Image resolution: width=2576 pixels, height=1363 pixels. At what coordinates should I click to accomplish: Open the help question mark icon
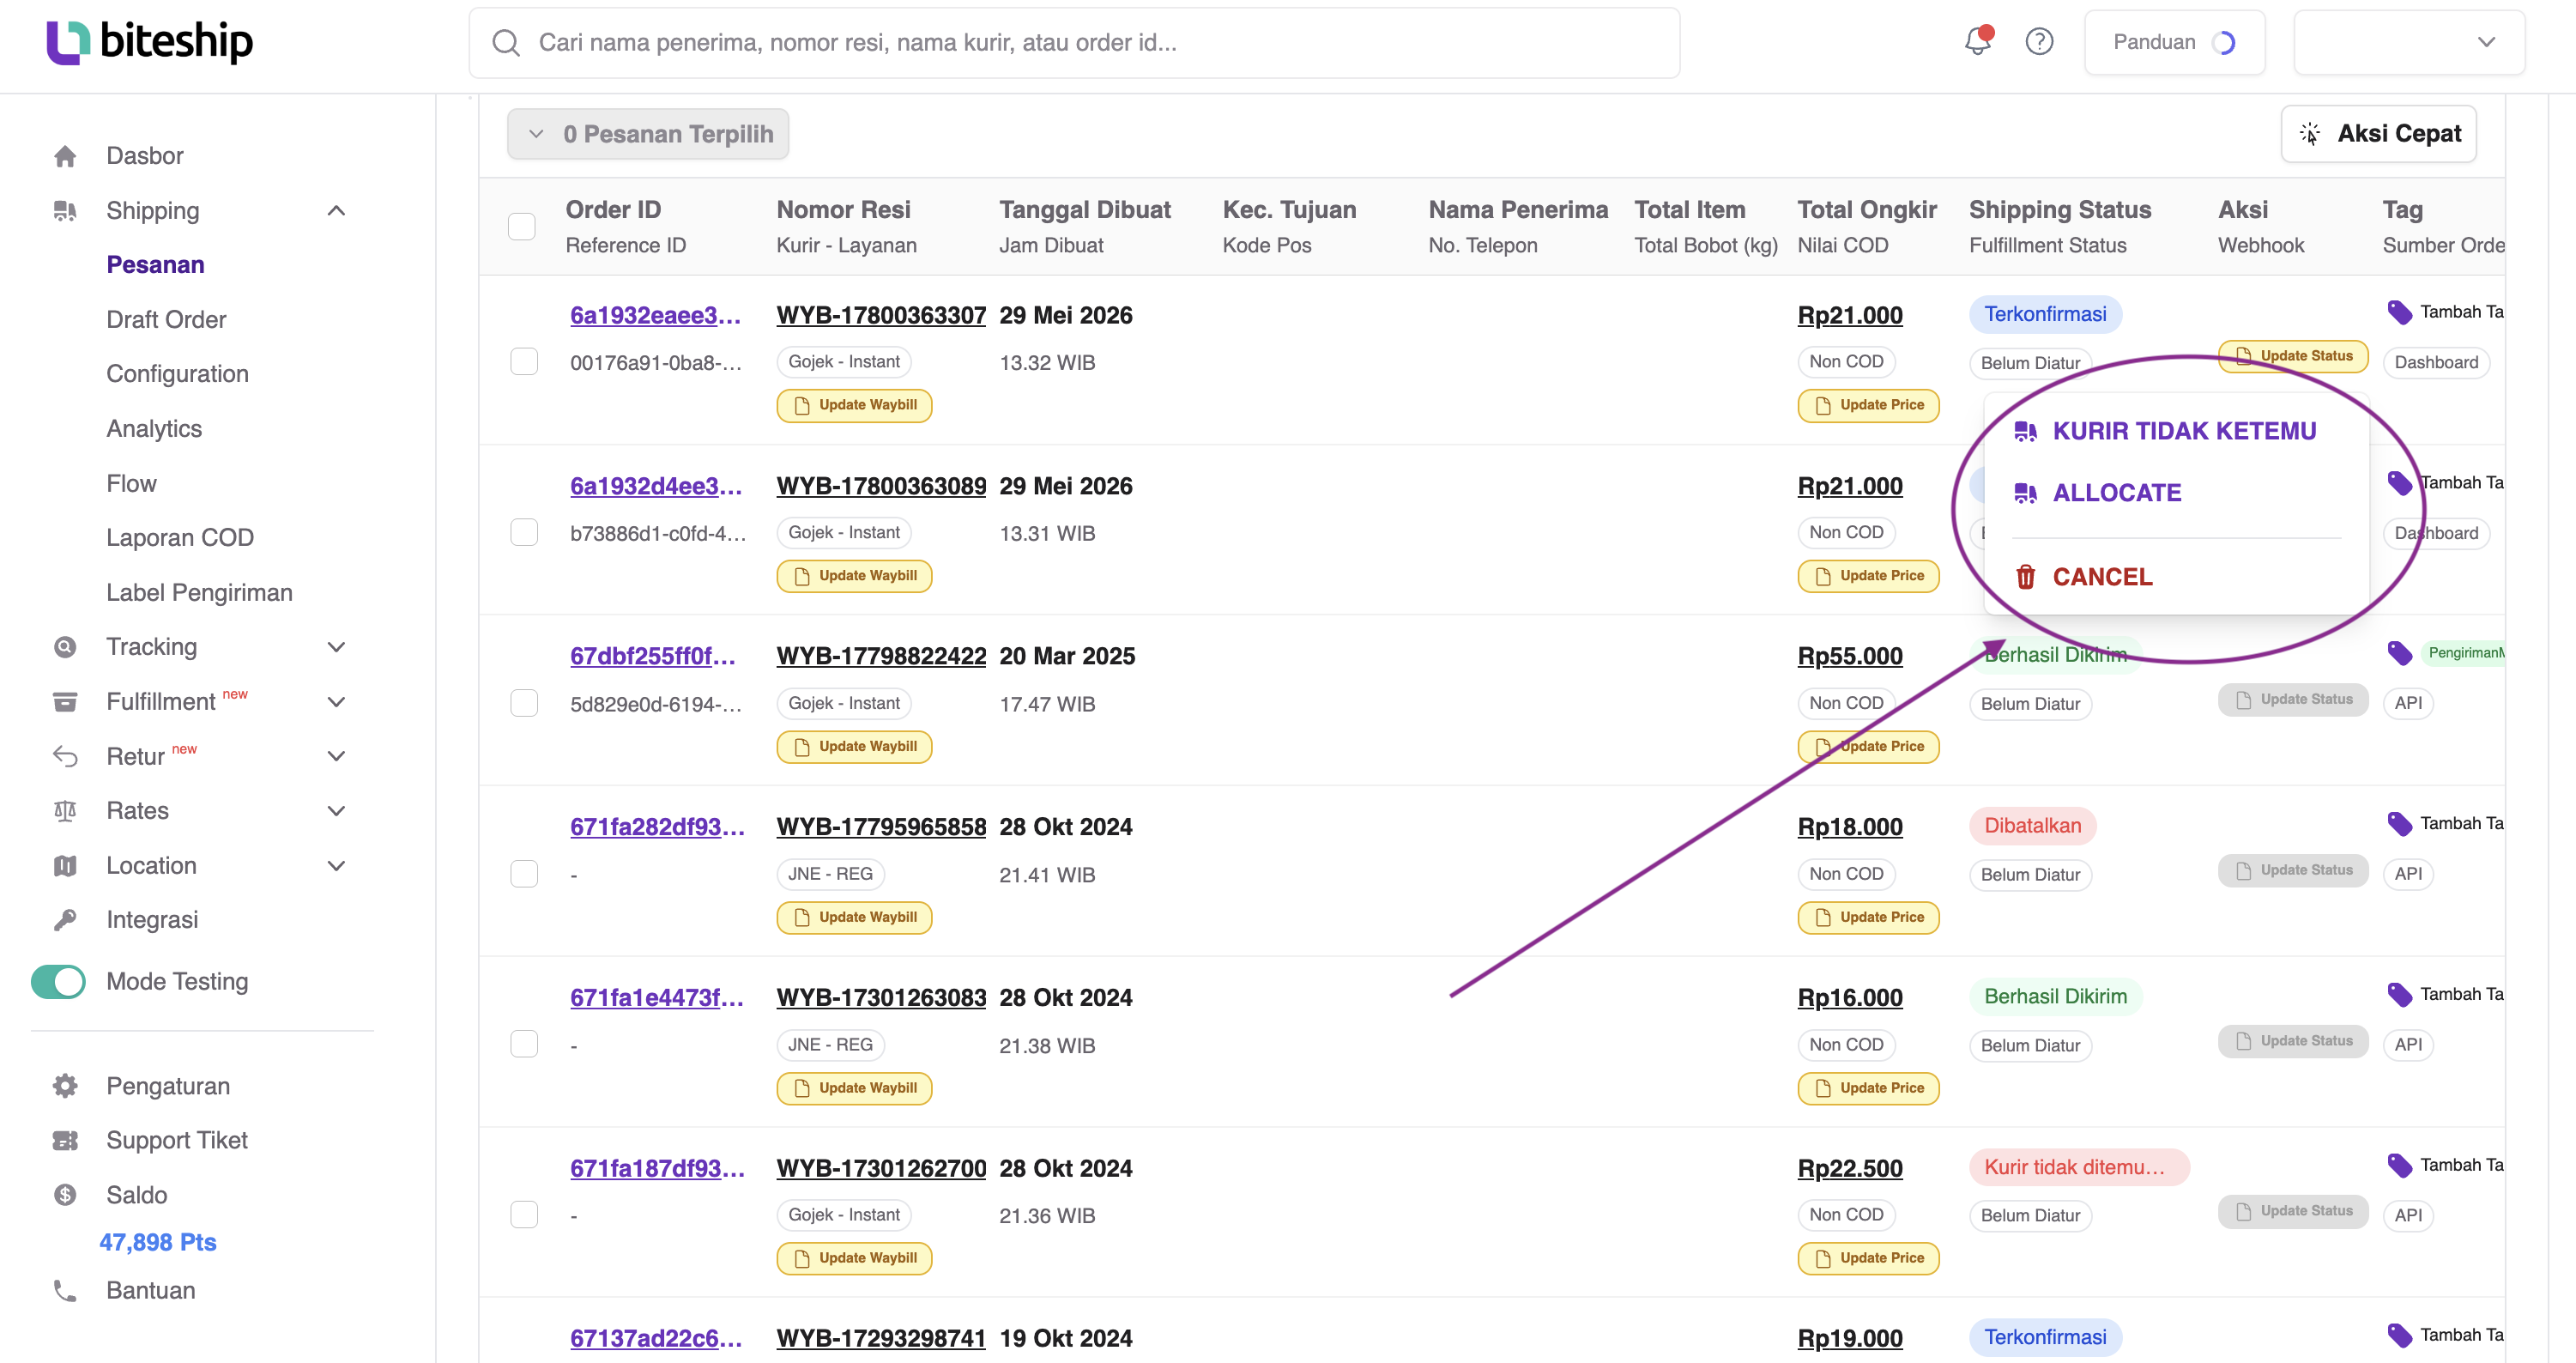pyautogui.click(x=2039, y=42)
